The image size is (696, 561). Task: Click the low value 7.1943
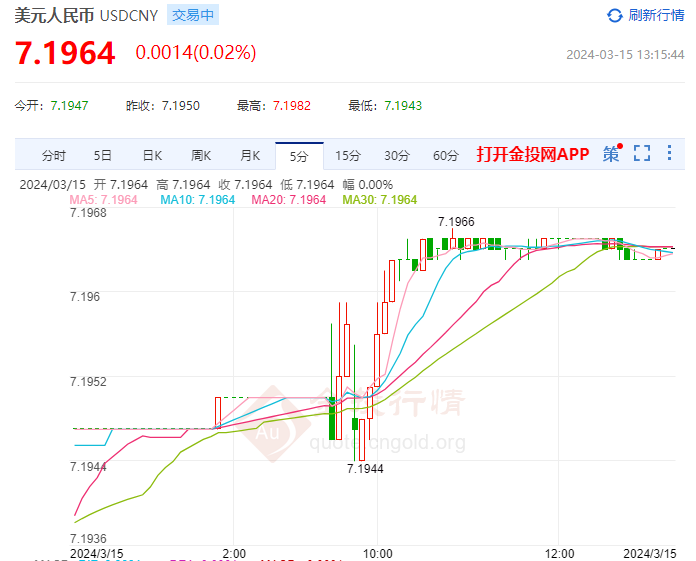coord(403,106)
